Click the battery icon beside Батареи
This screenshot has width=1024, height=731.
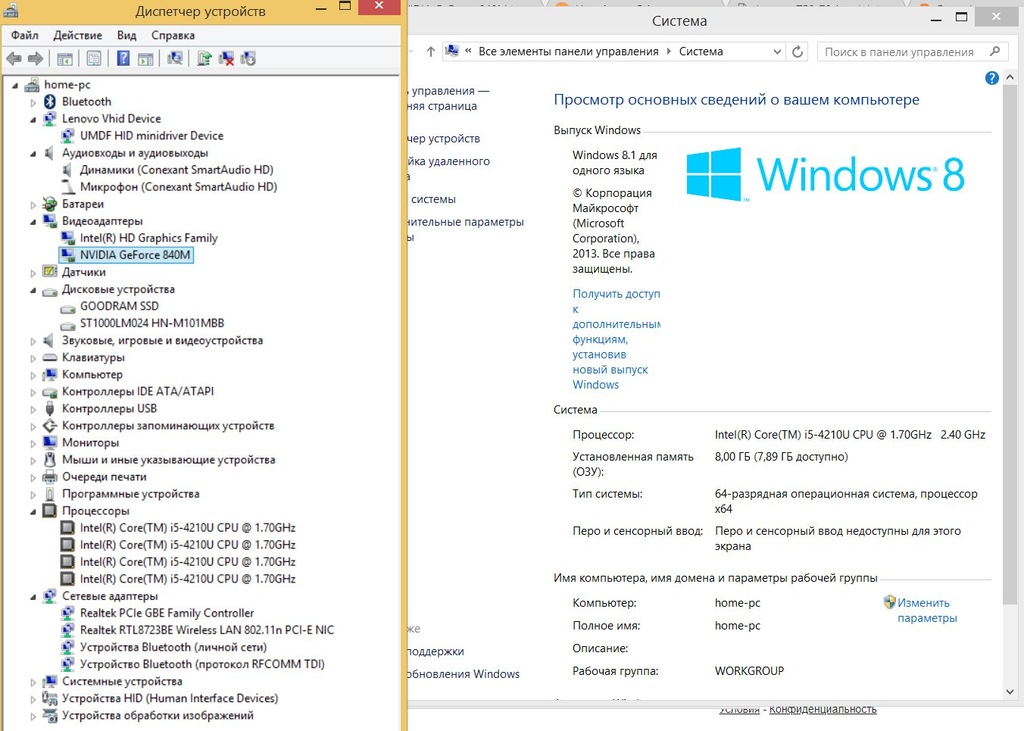(x=50, y=204)
